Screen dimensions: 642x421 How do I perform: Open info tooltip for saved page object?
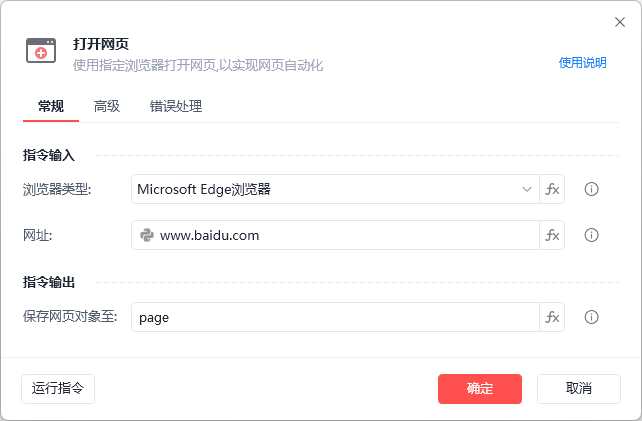click(x=591, y=317)
